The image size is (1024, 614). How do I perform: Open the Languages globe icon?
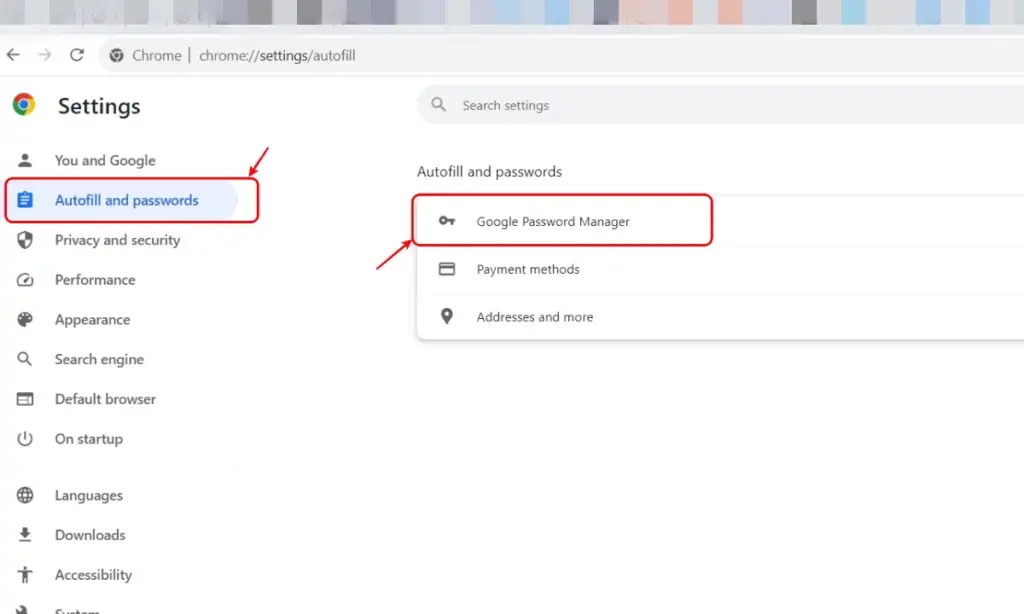(x=24, y=495)
